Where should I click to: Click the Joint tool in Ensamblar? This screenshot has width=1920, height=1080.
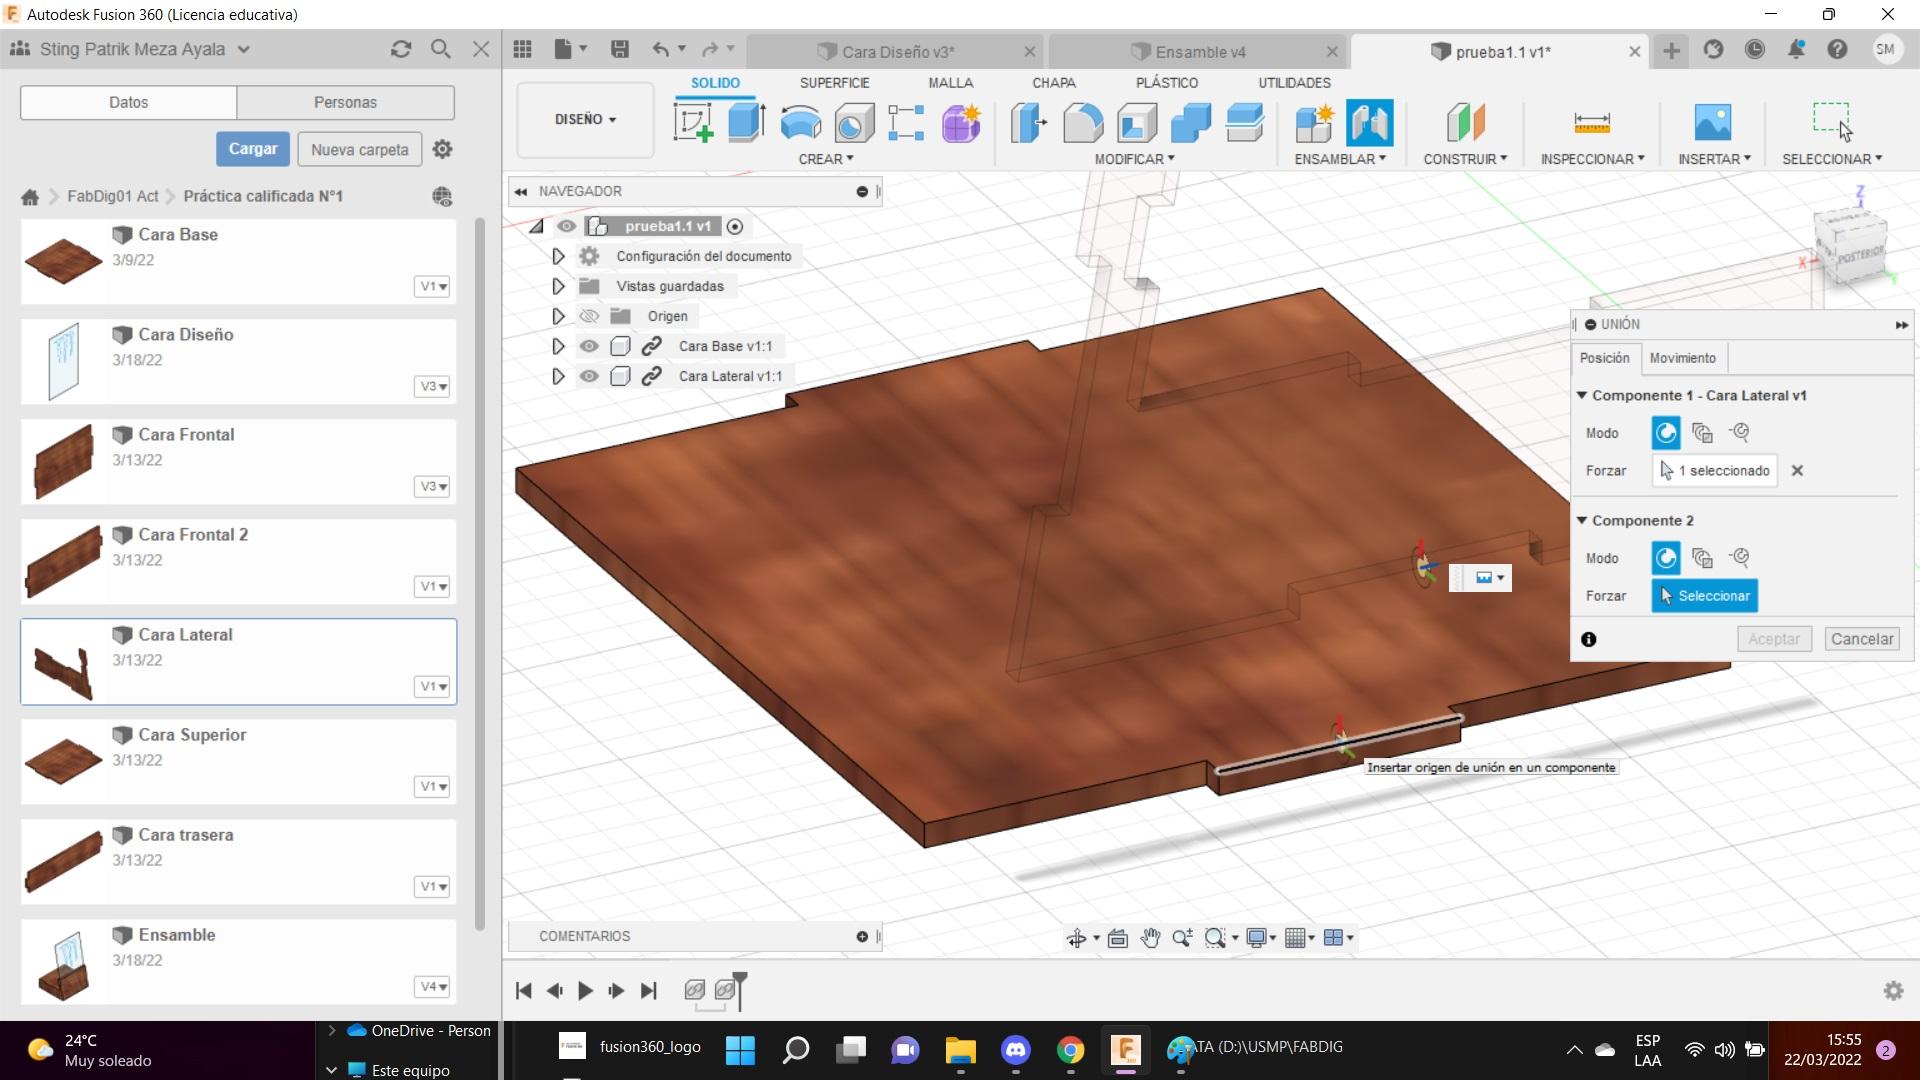click(1369, 123)
